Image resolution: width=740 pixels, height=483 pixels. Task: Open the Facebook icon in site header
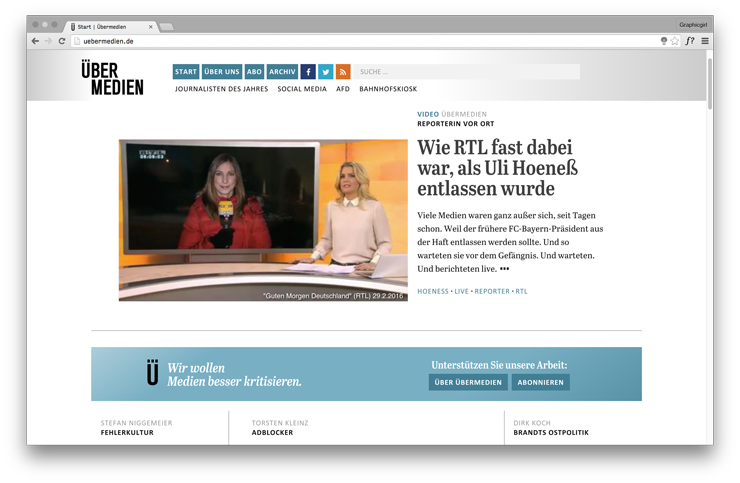point(308,72)
